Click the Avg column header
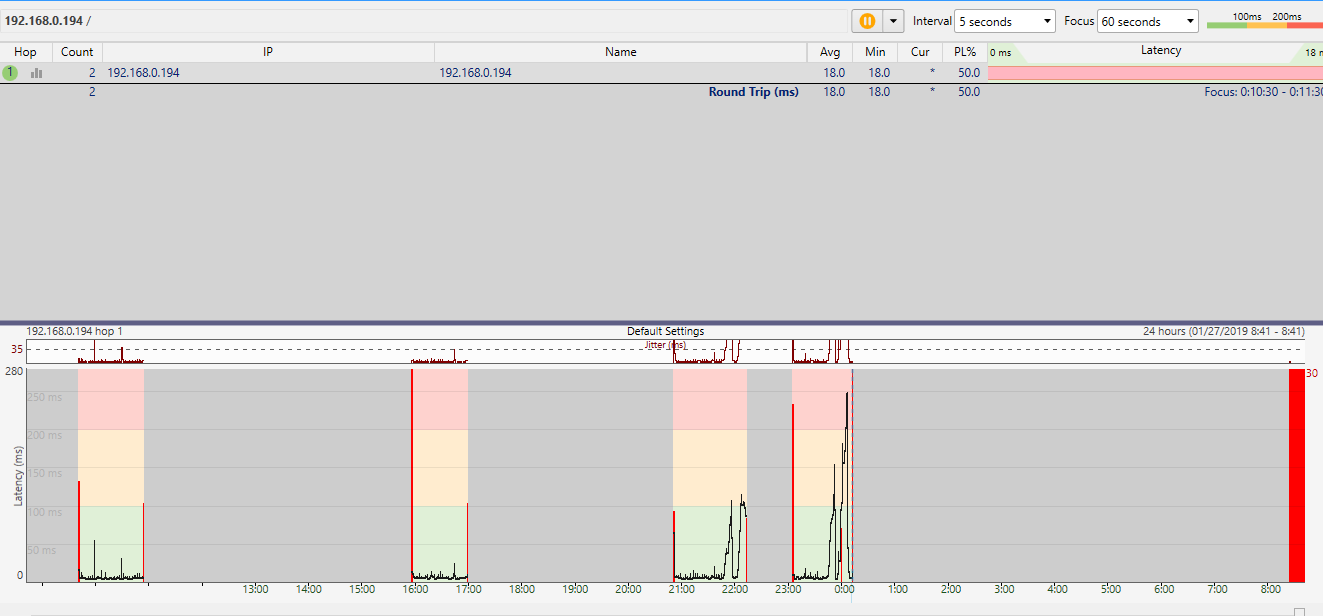This screenshot has width=1323, height=616. pos(830,52)
